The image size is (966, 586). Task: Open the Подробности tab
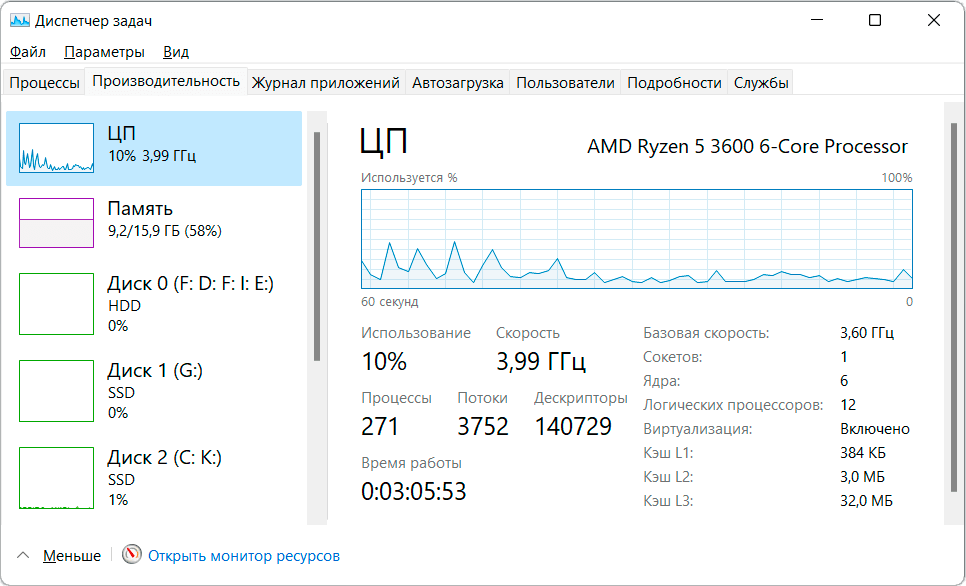pos(674,83)
